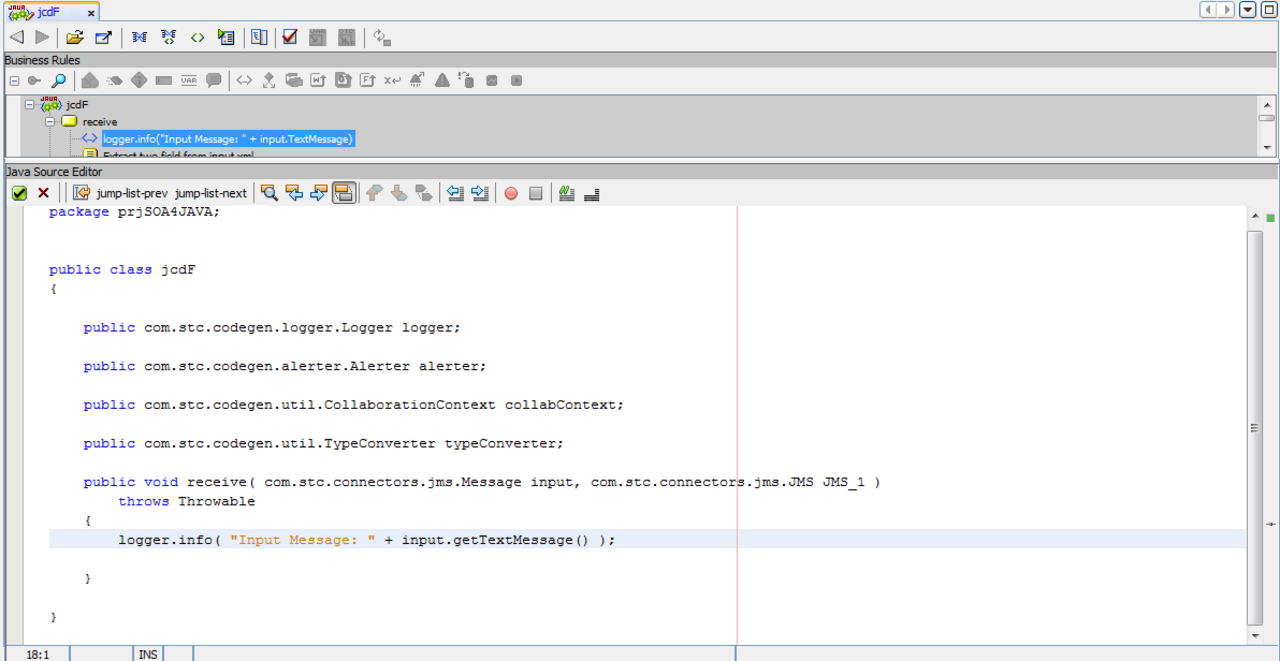The width and height of the screenshot is (1280, 661).
Task: Click the INS insert mode status indicator
Action: pyautogui.click(x=148, y=654)
